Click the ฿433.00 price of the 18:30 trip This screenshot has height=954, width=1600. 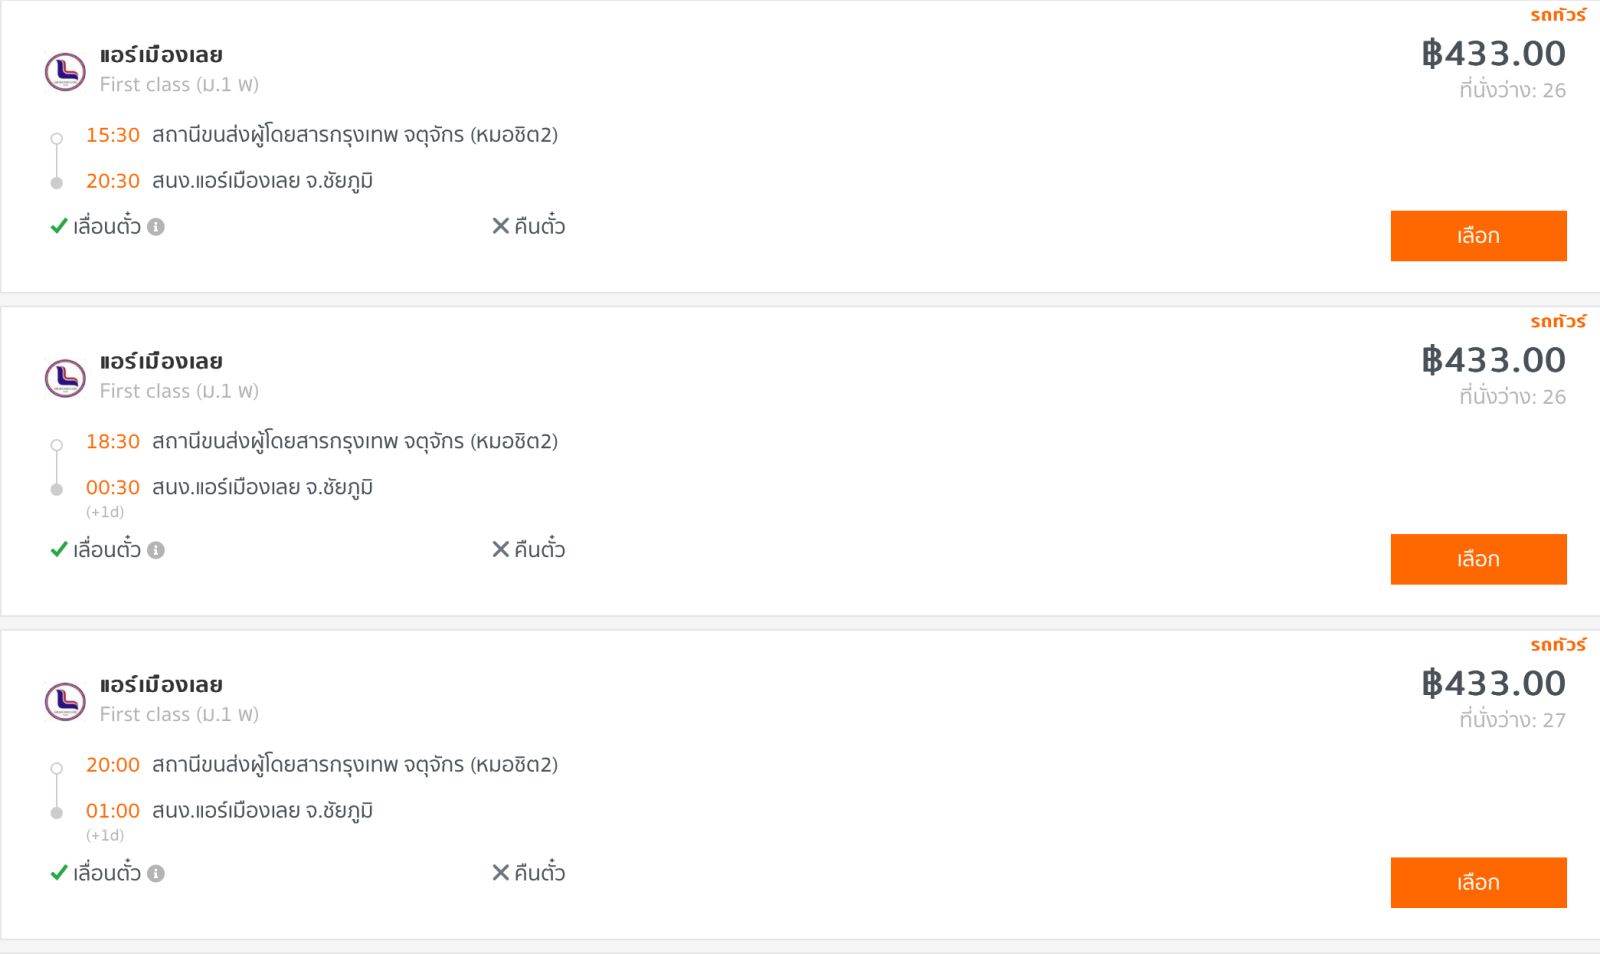tap(1494, 360)
